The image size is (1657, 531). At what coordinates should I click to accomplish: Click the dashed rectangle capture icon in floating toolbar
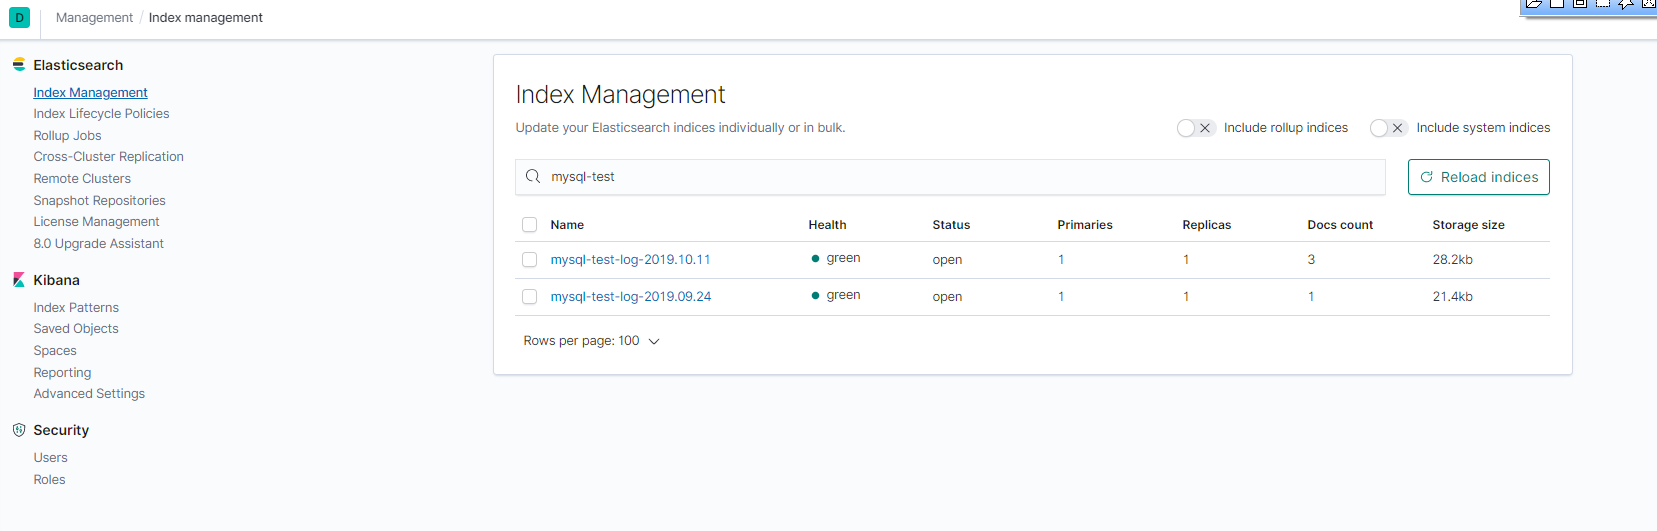[1603, 3]
